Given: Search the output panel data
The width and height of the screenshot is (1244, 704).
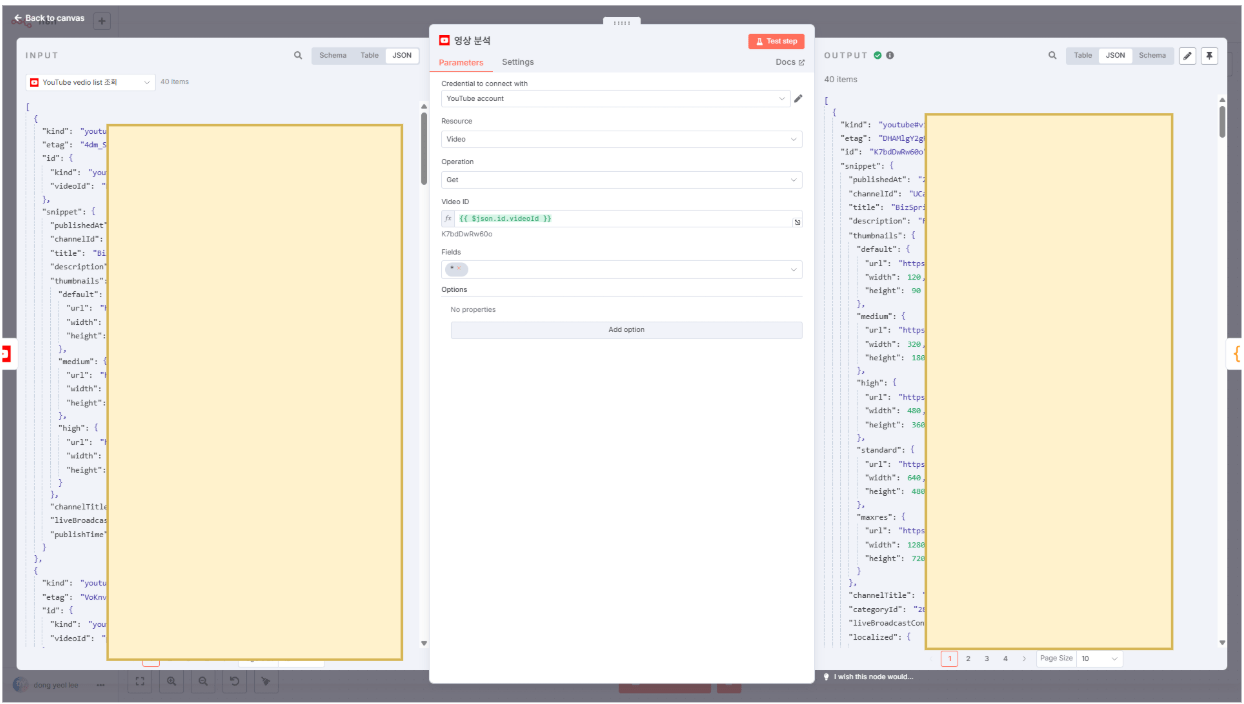Looking at the screenshot, I should pos(1052,56).
